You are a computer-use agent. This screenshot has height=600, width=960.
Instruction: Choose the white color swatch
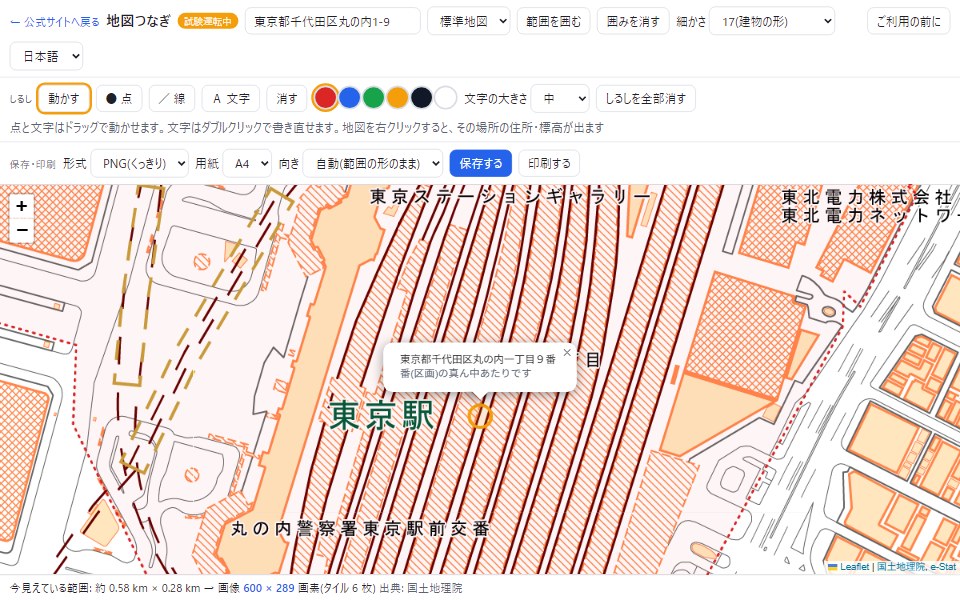[446, 98]
